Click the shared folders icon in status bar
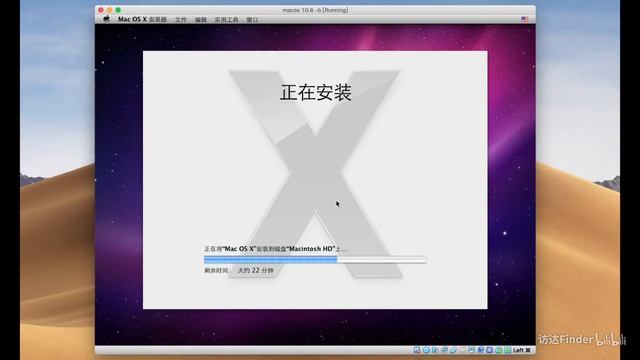 click(462, 350)
